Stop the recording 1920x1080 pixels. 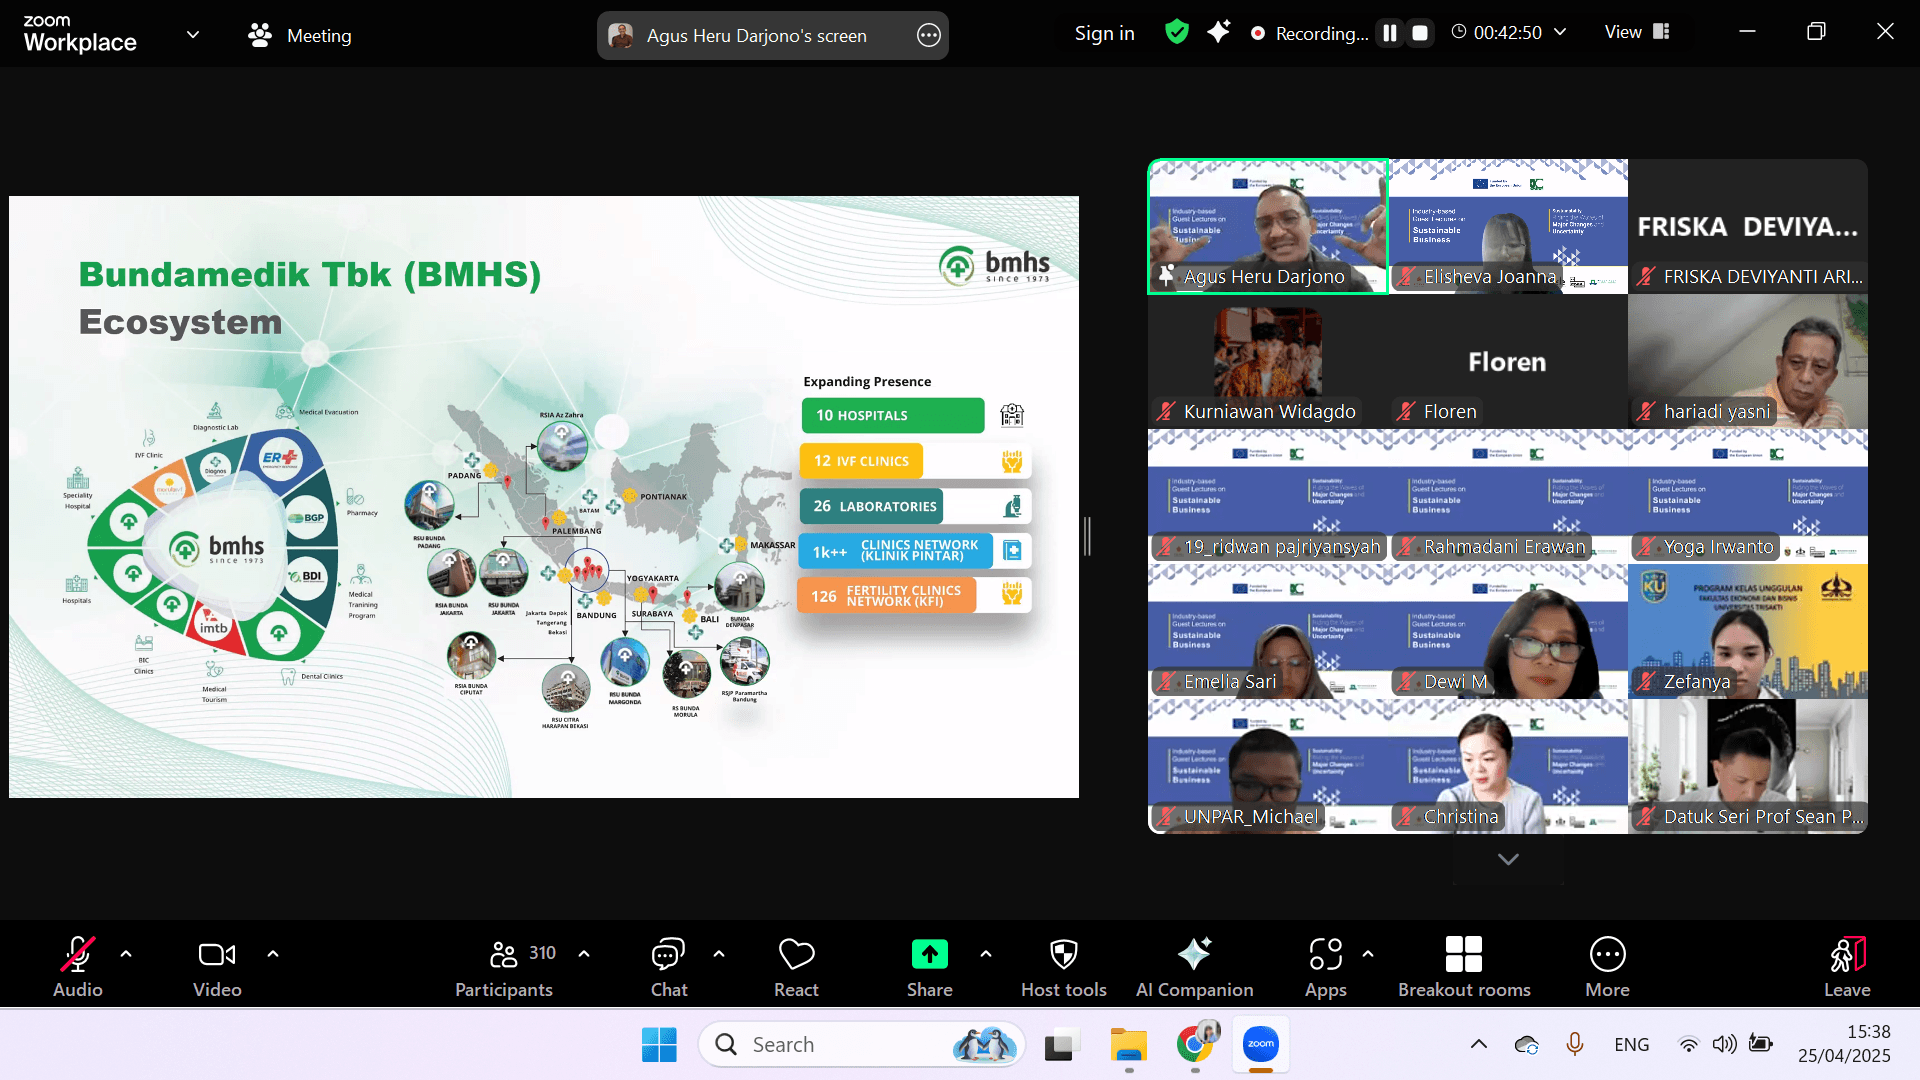pyautogui.click(x=1419, y=33)
